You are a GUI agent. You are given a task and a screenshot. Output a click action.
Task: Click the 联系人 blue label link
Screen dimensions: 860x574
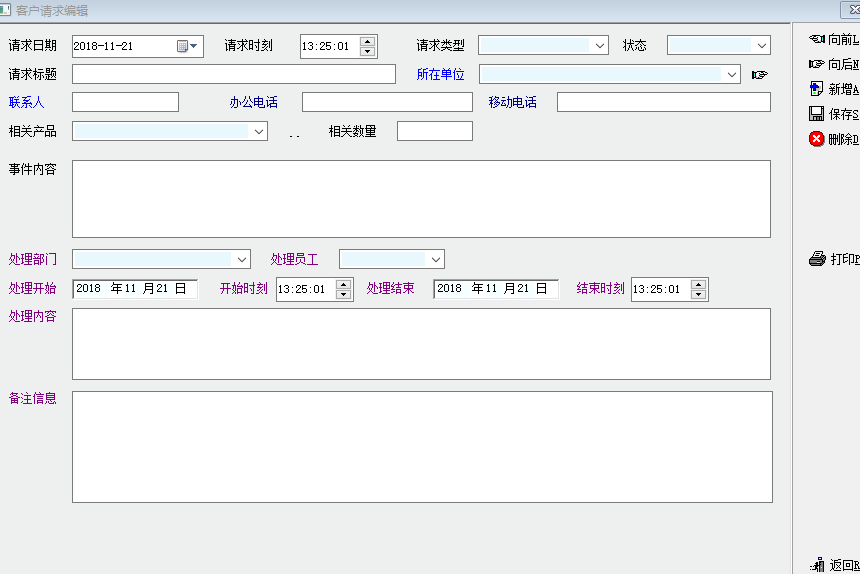click(27, 102)
